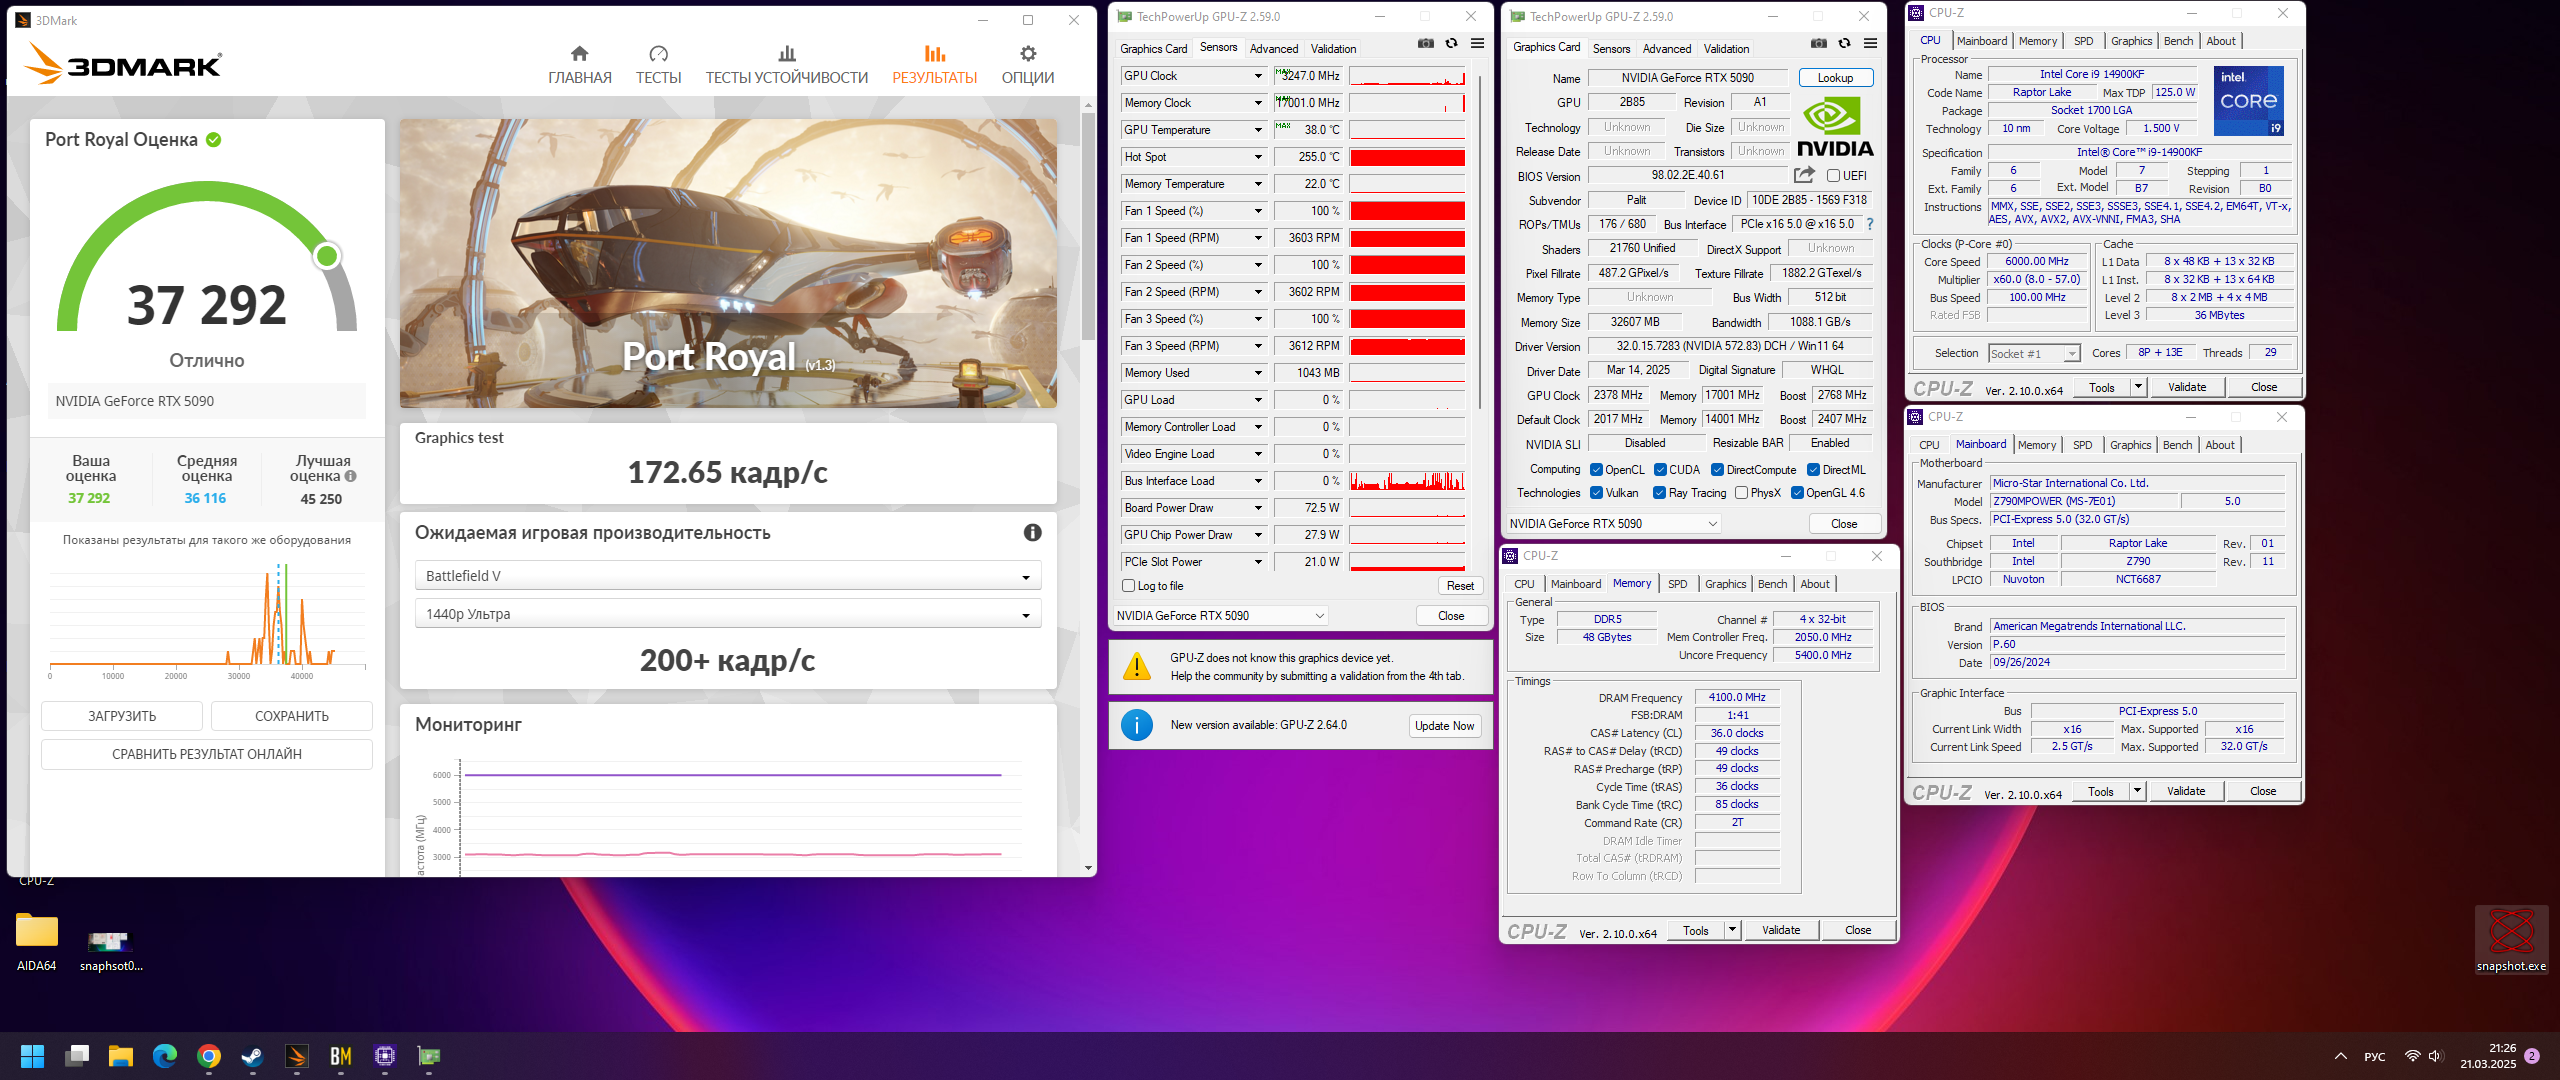The image size is (2560, 1080).
Task: Click the refresh icon in GPU-Z Graphics Card window
Action: (x=1845, y=44)
